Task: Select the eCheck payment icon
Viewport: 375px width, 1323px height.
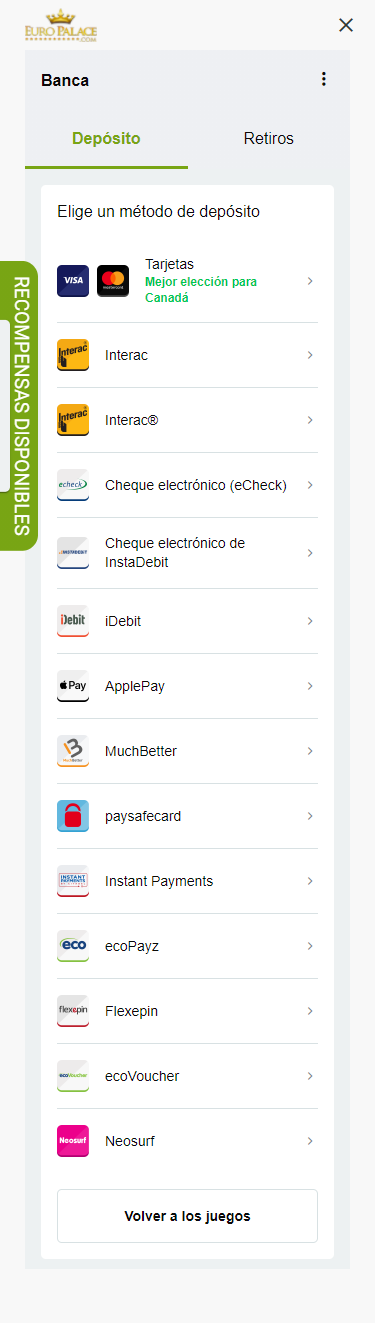Action: tap(73, 485)
